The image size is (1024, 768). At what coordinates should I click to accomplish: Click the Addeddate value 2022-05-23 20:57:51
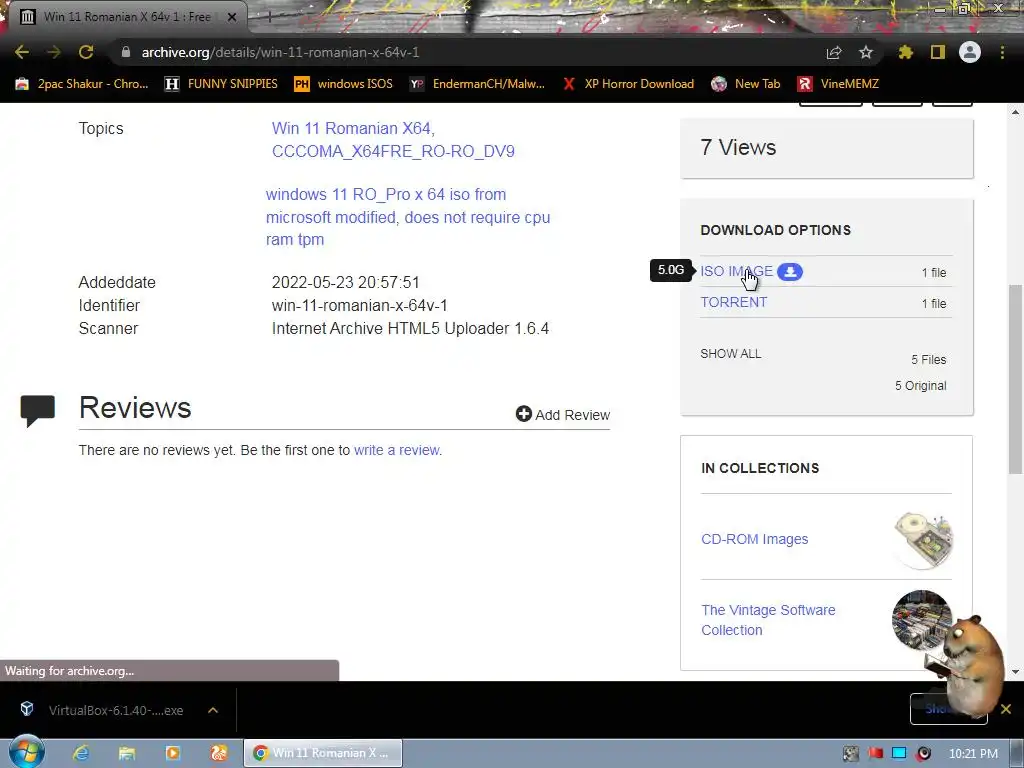click(x=345, y=282)
